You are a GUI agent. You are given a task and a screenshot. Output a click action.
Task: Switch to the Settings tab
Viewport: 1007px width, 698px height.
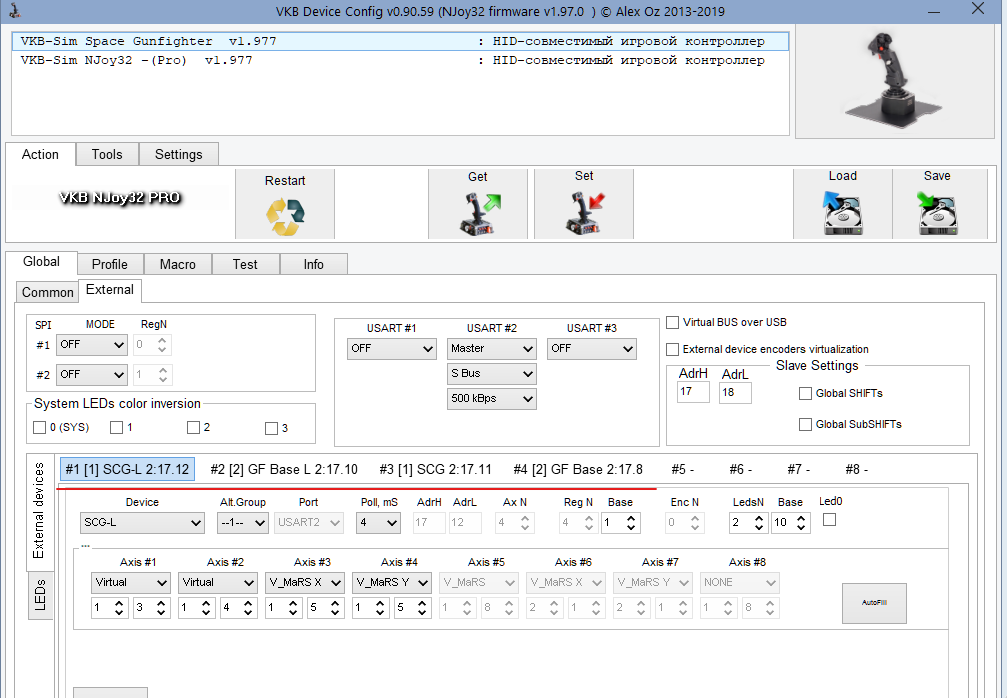(x=179, y=154)
